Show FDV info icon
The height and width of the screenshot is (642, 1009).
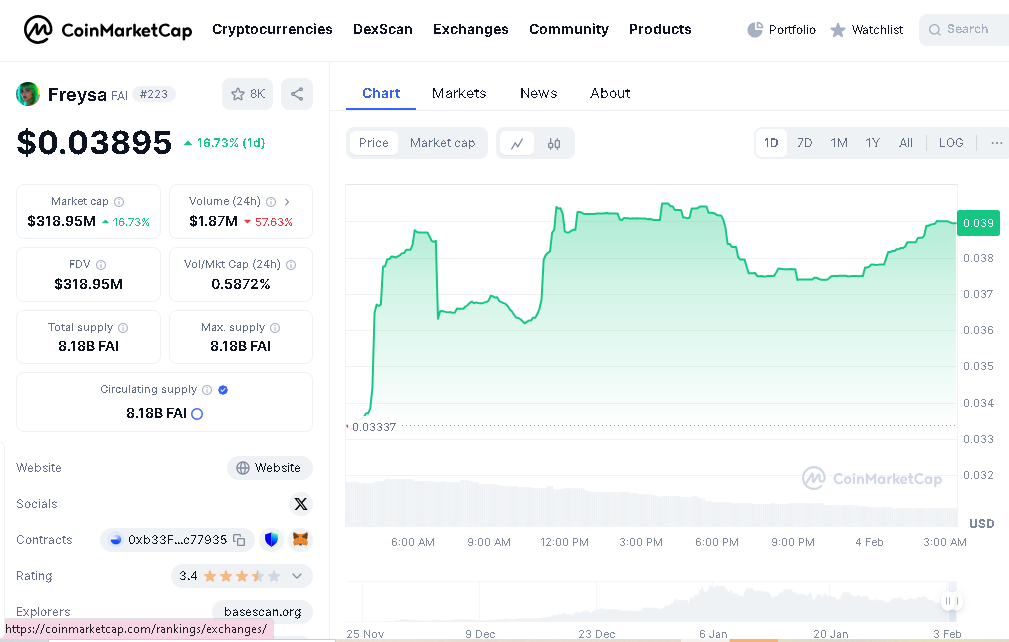pyautogui.click(x=101, y=265)
